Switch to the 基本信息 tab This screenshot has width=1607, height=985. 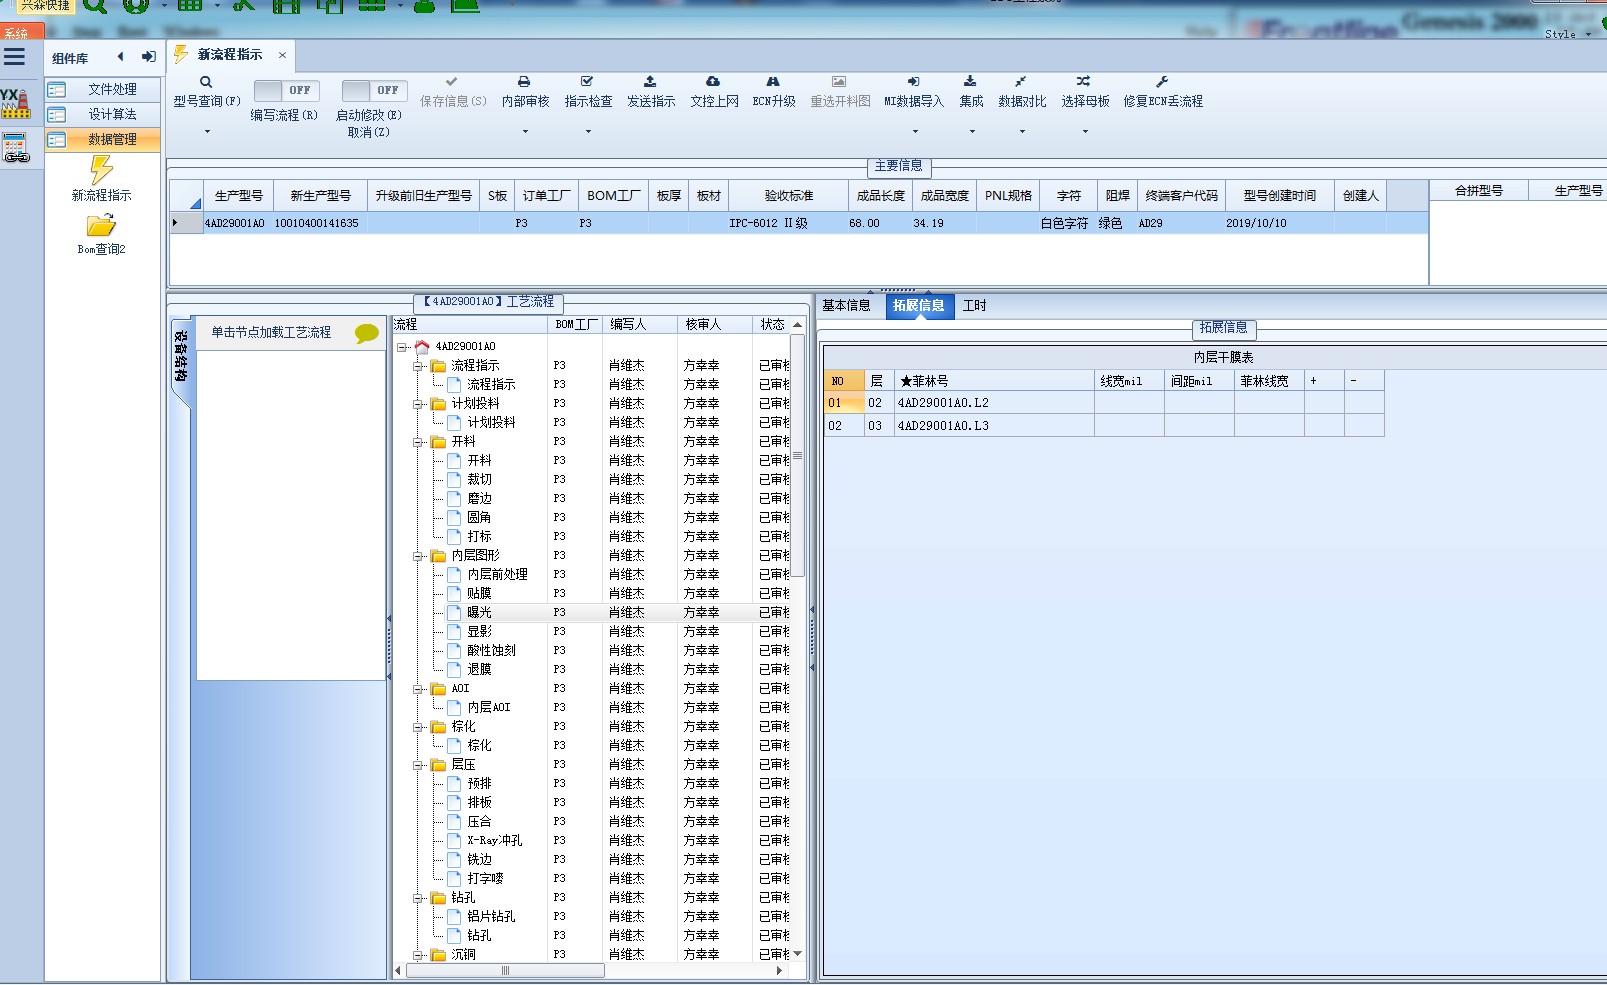tap(846, 306)
